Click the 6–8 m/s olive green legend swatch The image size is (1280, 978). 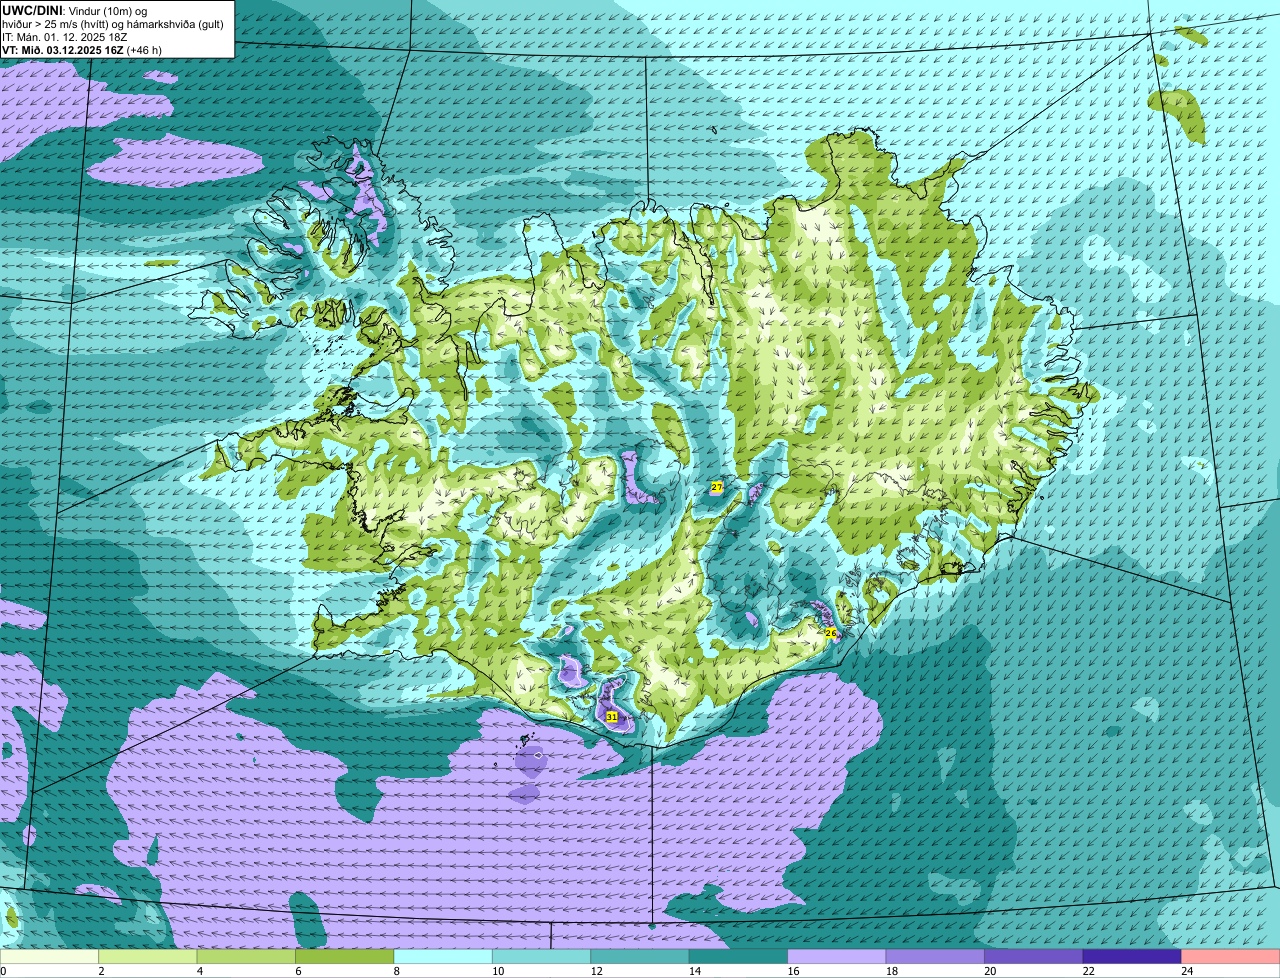[x=345, y=957]
